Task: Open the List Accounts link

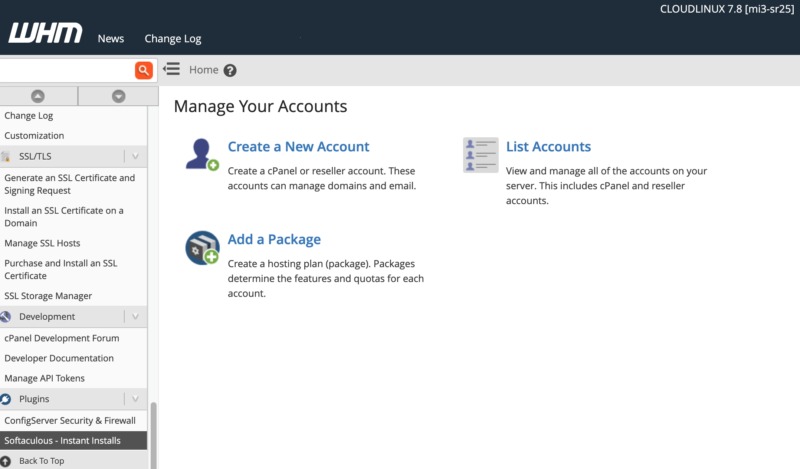Action: click(x=548, y=147)
